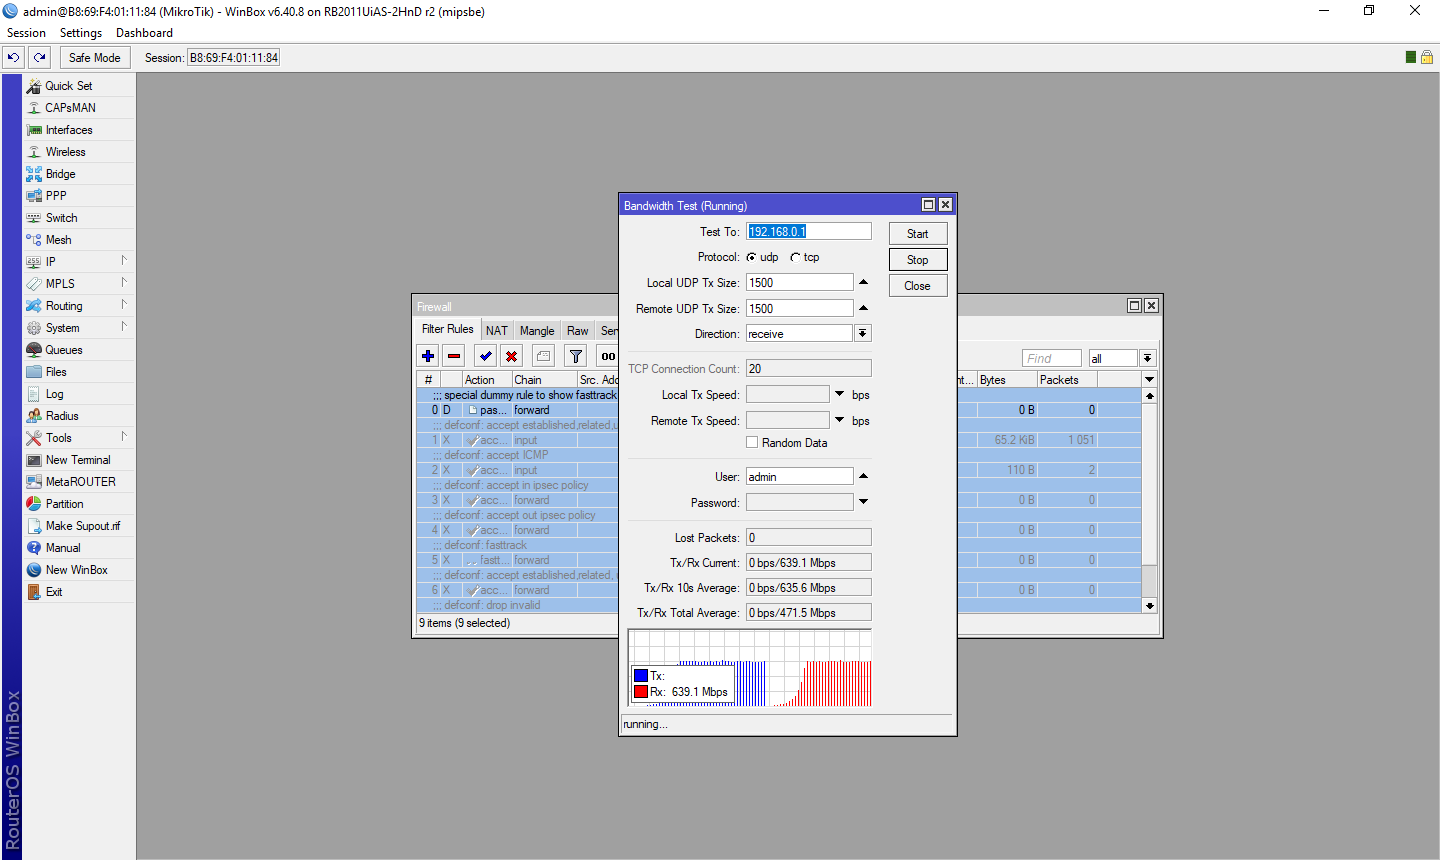
Task: Click the blue checkmark enable-rule icon
Action: click(486, 356)
